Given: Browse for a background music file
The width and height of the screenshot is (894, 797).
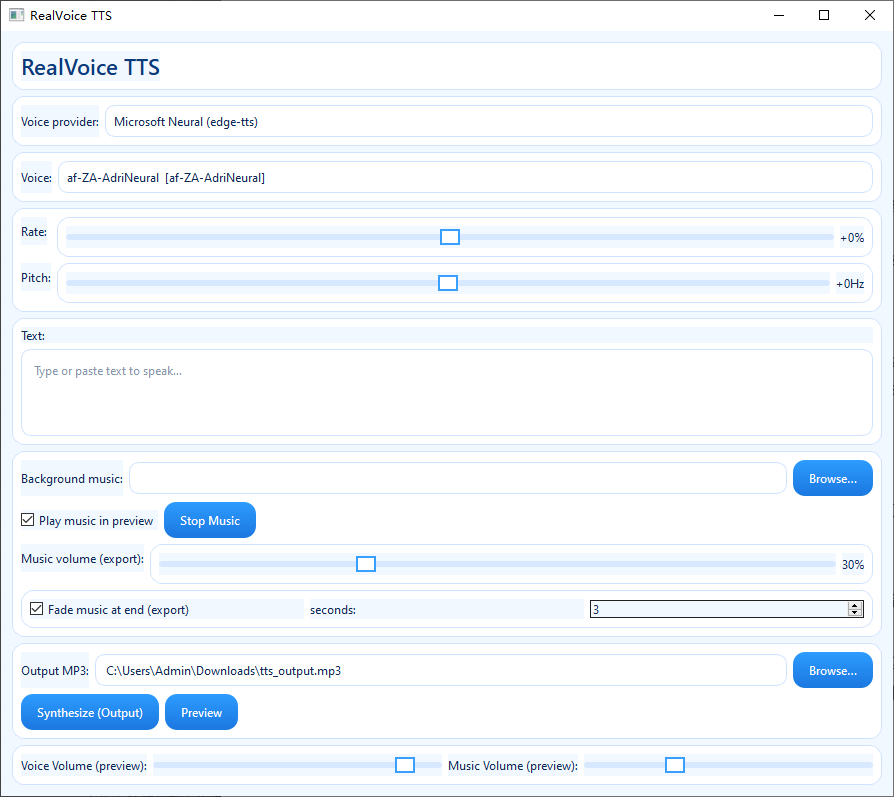Looking at the screenshot, I should [x=832, y=479].
